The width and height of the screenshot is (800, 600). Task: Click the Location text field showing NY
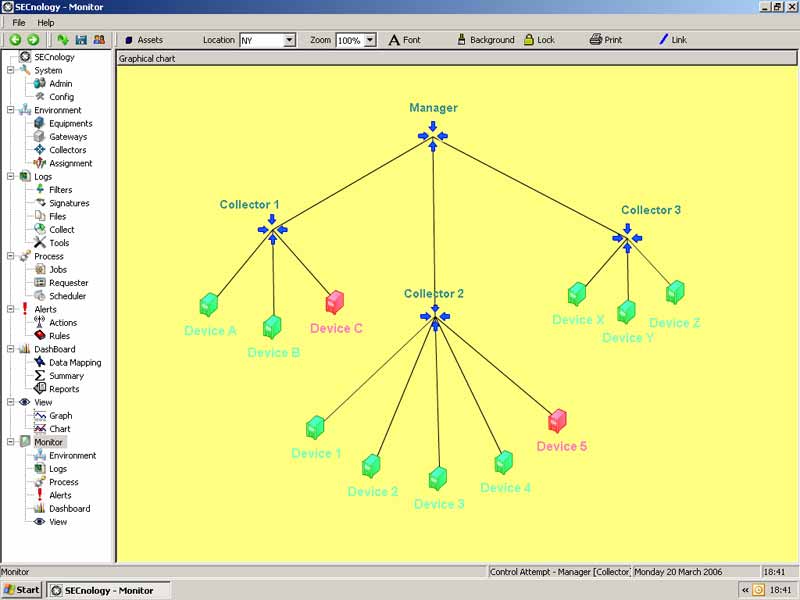(262, 40)
